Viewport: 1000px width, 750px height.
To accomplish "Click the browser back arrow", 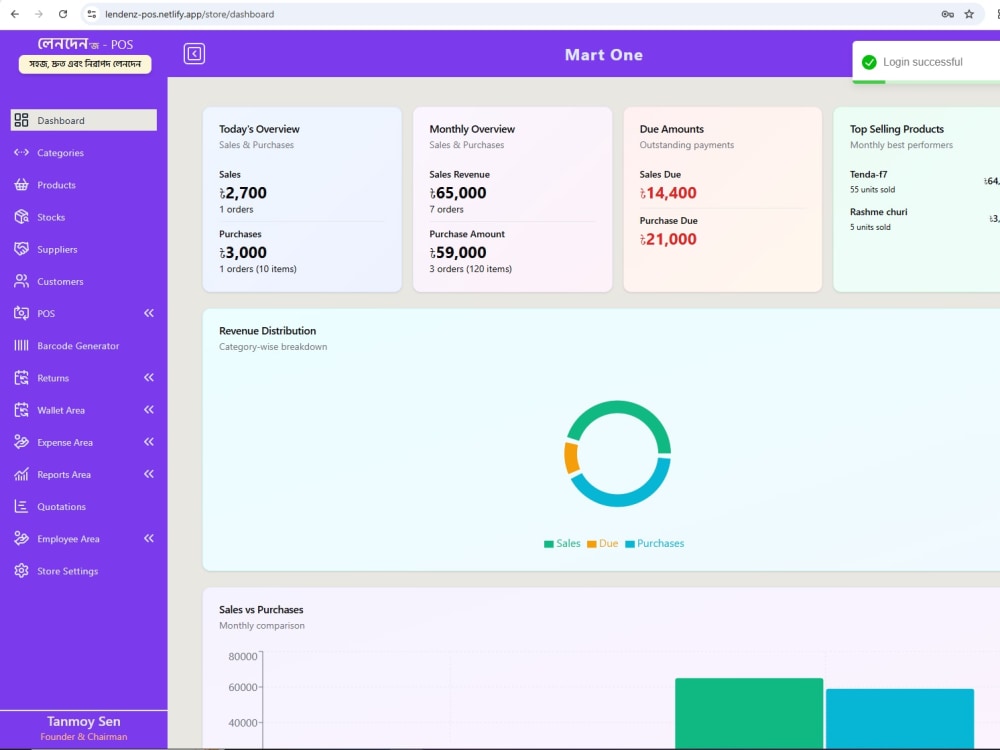I will point(15,14).
